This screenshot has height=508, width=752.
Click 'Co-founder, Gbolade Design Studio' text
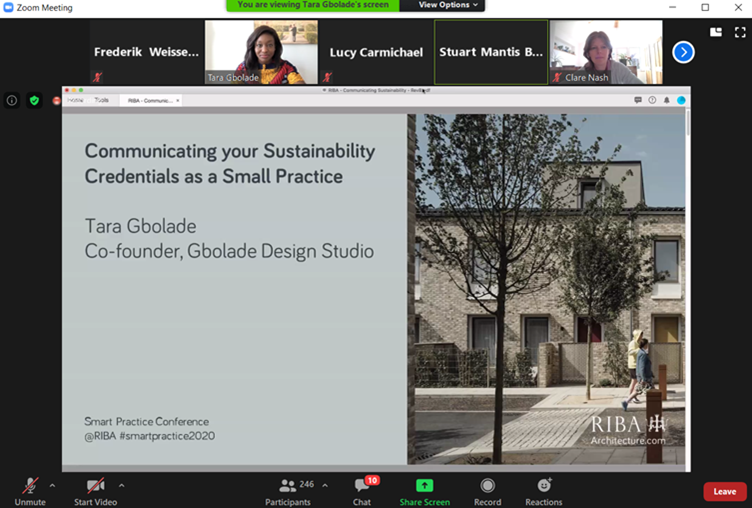pyautogui.click(x=229, y=251)
